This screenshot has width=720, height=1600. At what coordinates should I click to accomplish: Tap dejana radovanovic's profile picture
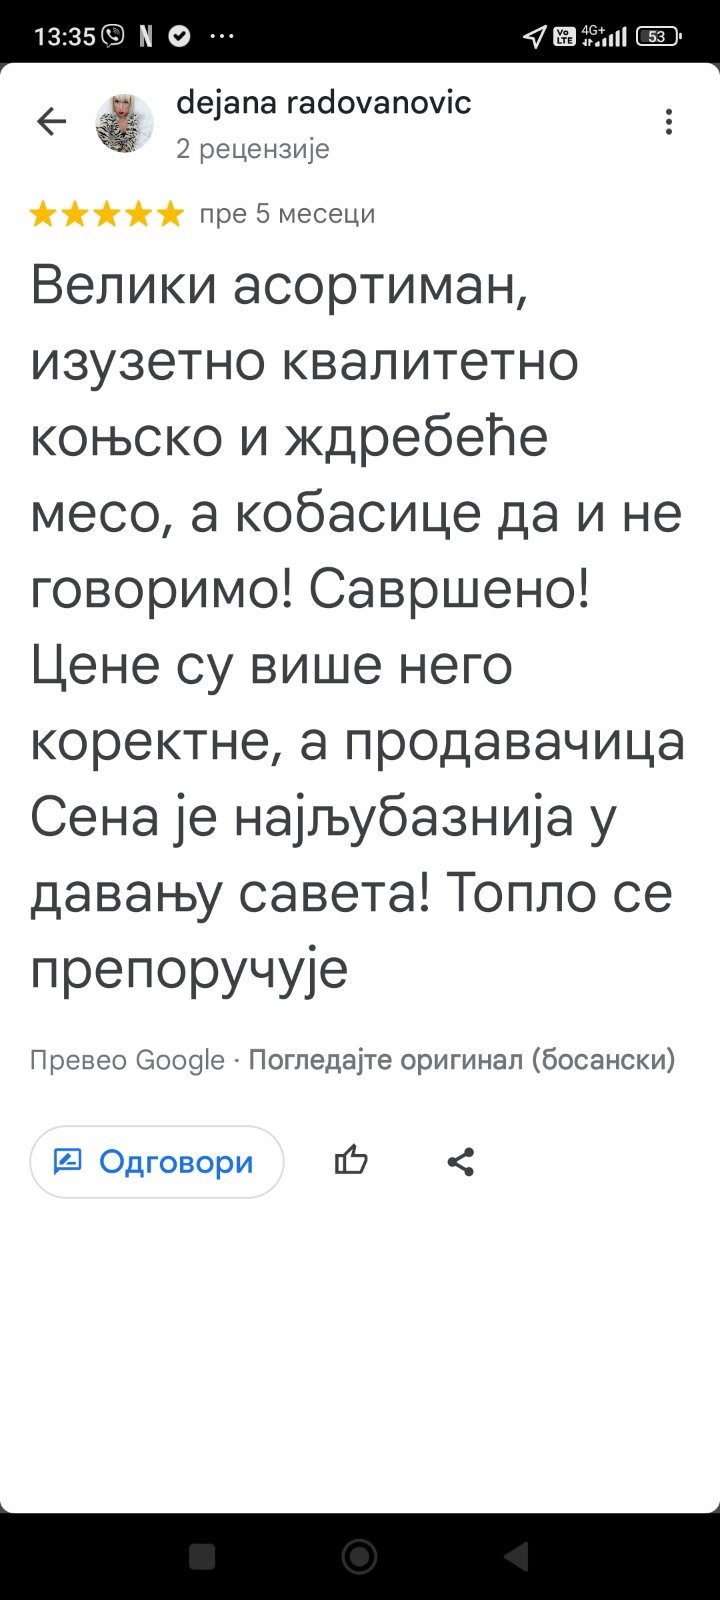125,123
